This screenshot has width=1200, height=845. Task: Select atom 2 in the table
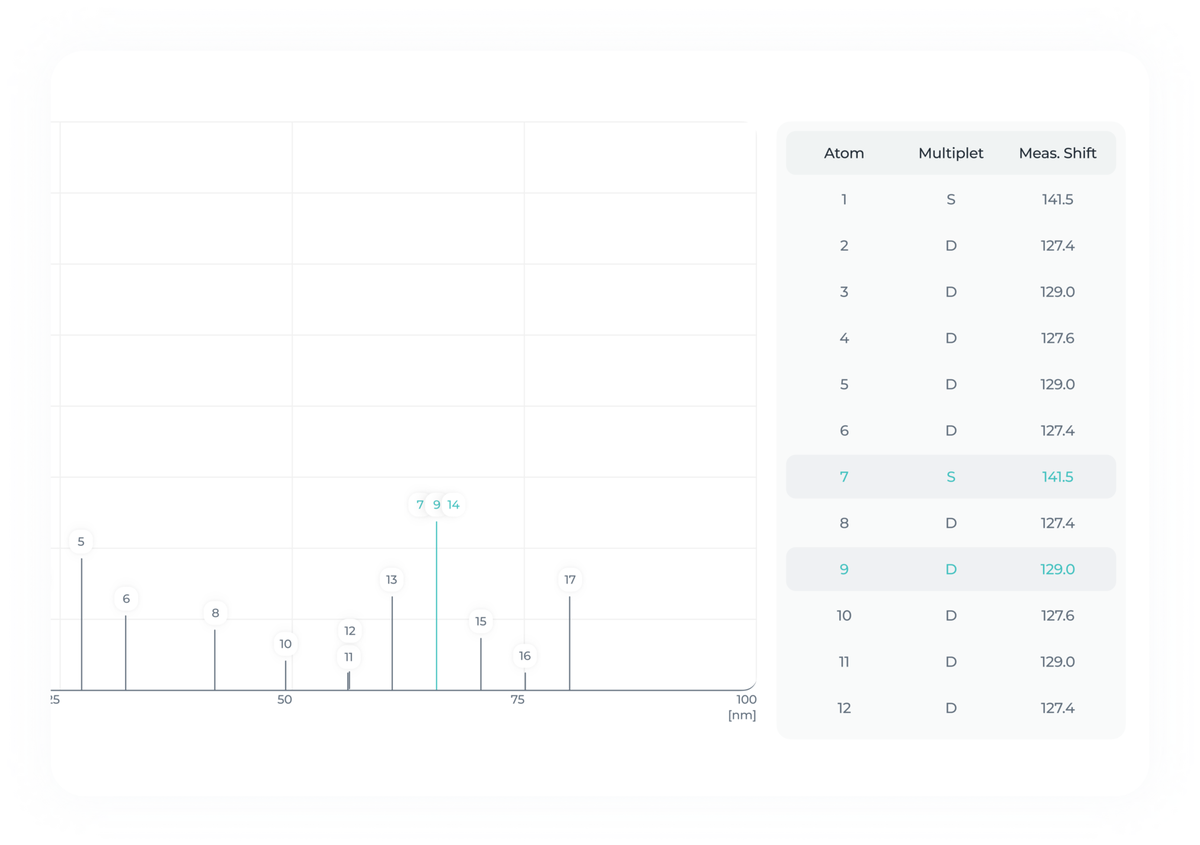pyautogui.click(x=951, y=246)
